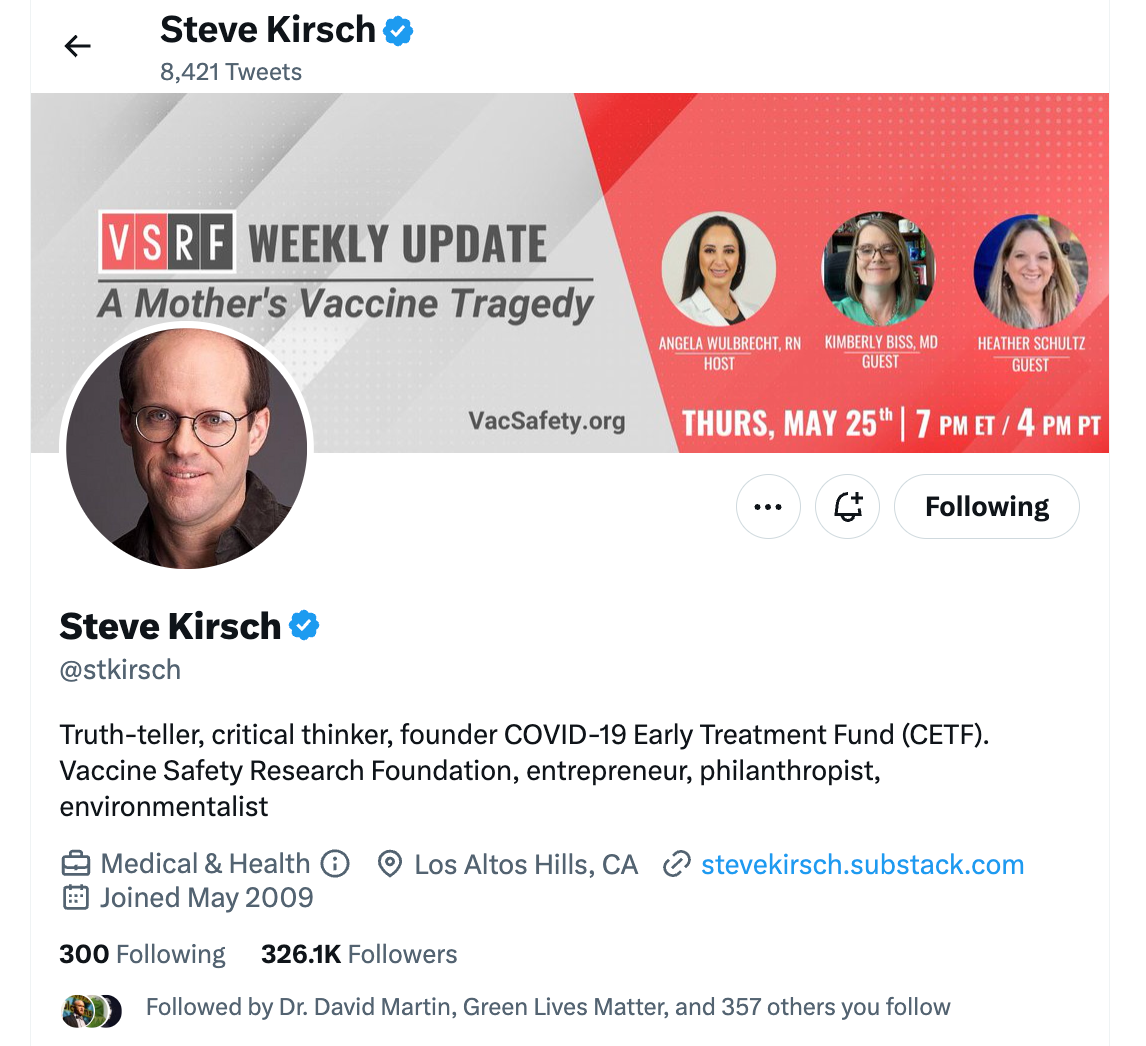Viewport: 1146px width, 1046px height.
Task: Click the info icon beside Medical & Health
Action: coord(335,864)
